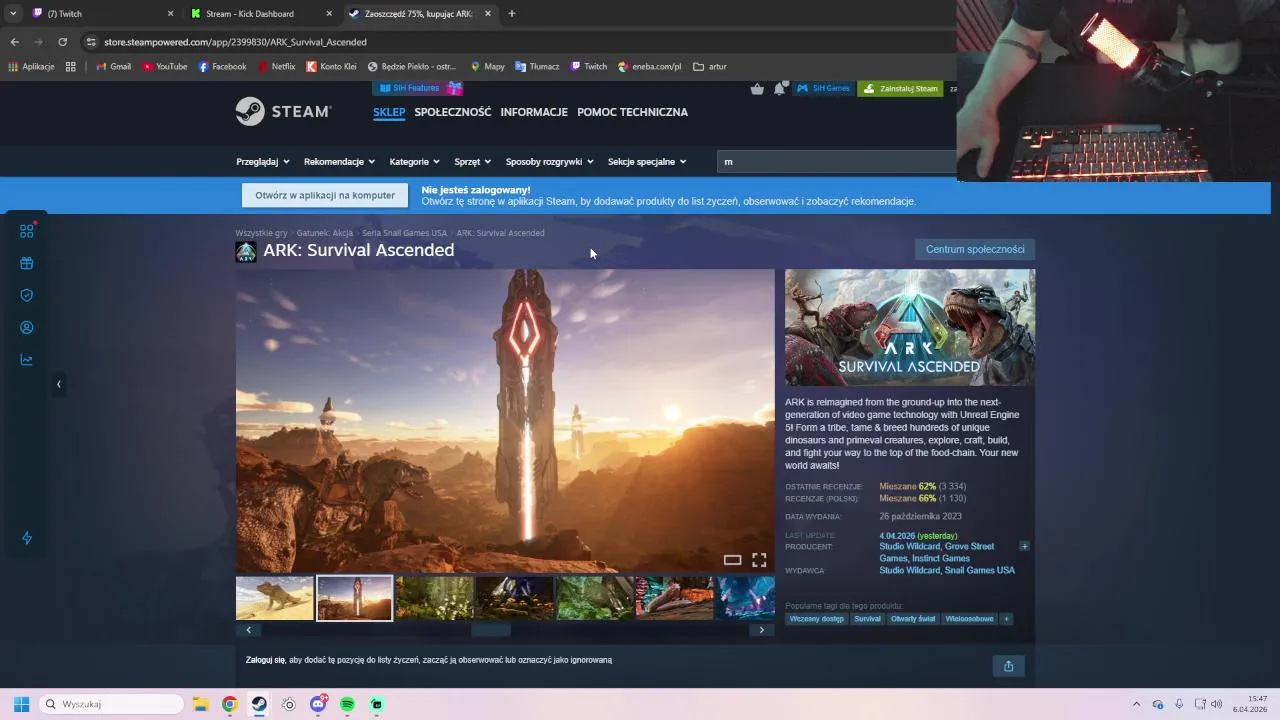Click the ARK game small icon next to title
The width and height of the screenshot is (1280, 720).
click(x=245, y=251)
